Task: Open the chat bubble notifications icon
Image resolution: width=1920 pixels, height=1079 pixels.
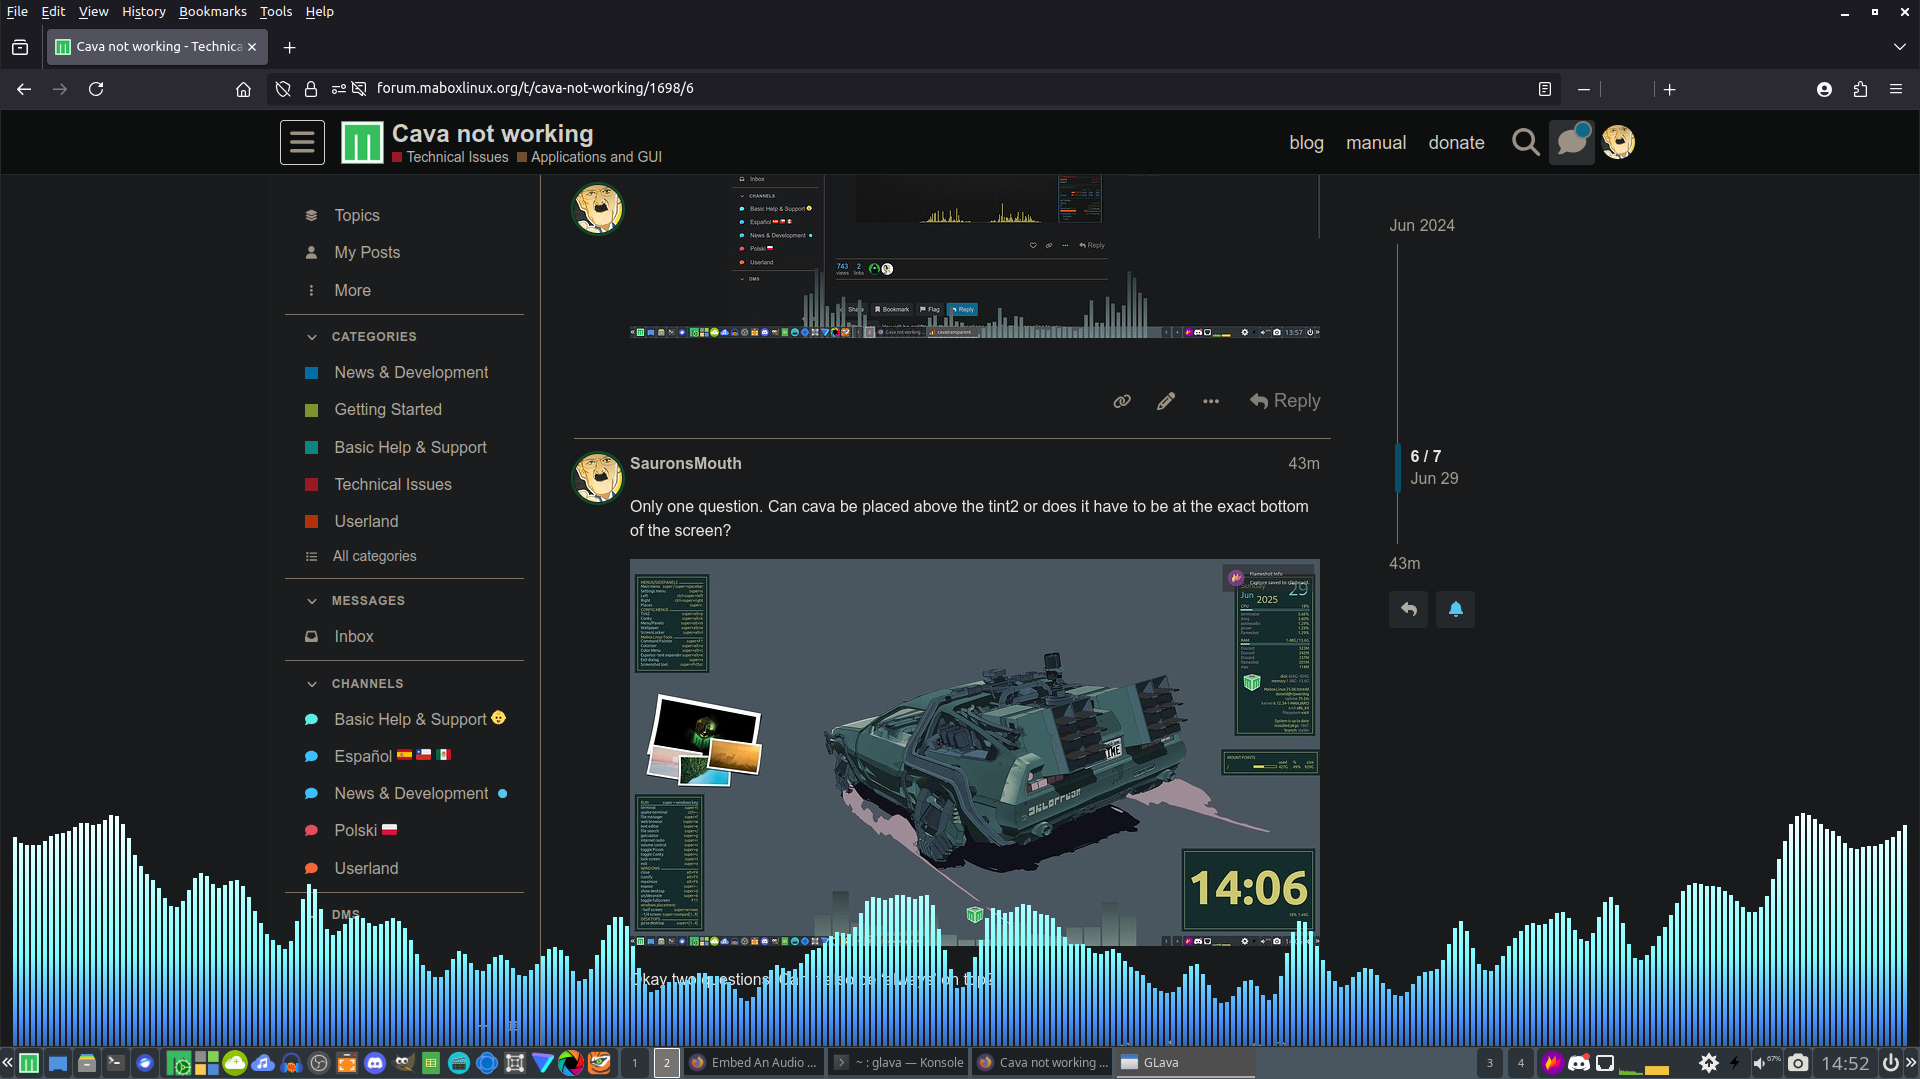Action: [1572, 142]
